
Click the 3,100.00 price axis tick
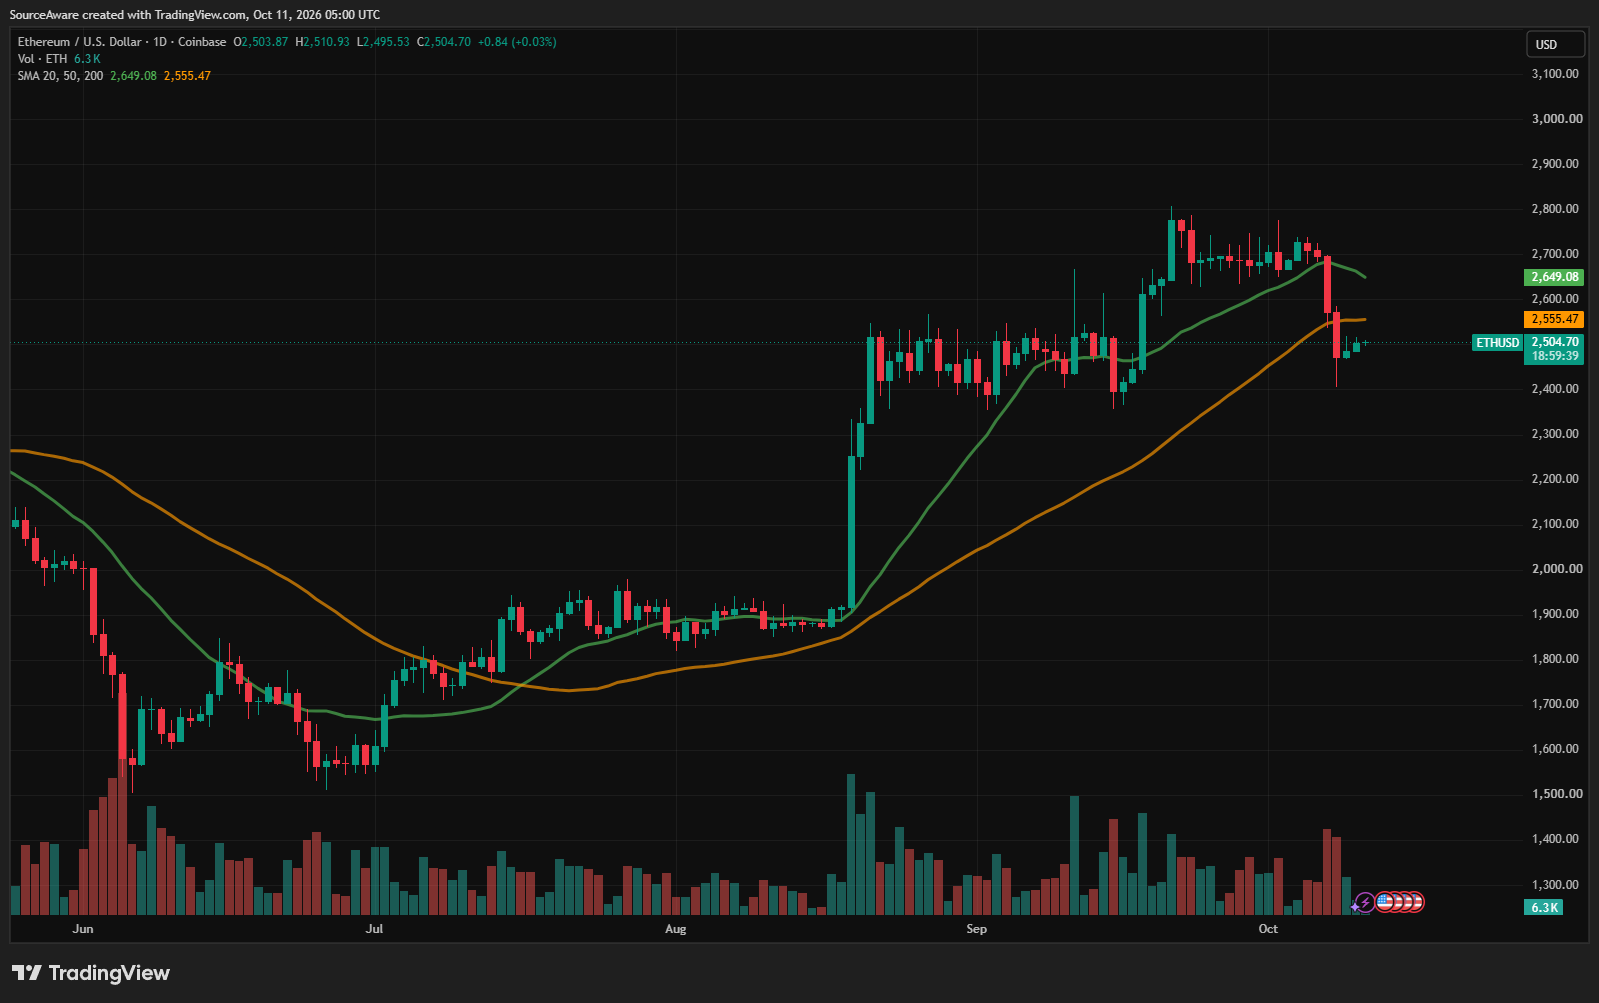click(x=1556, y=74)
